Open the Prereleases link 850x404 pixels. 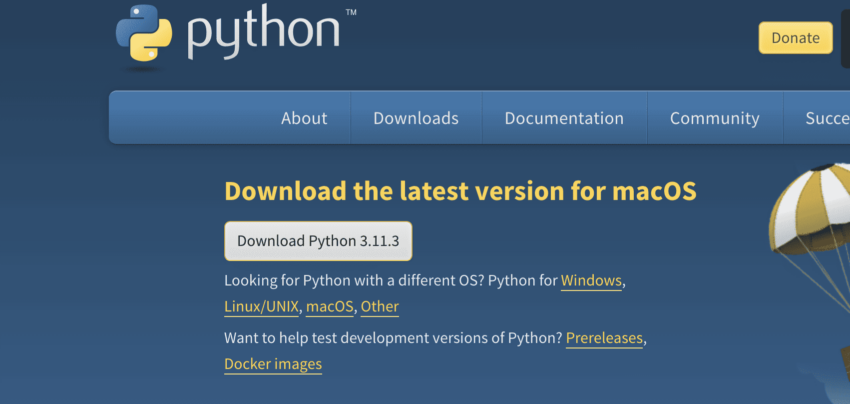[604, 338]
